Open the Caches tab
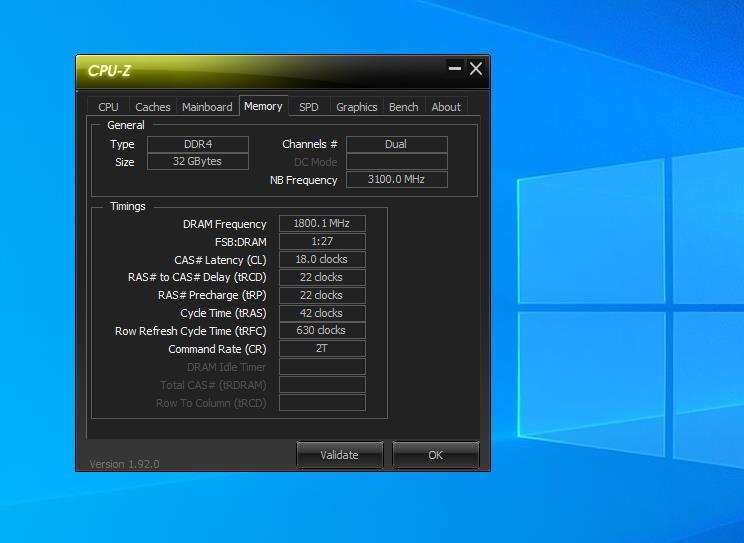The height and width of the screenshot is (543, 744). click(153, 107)
